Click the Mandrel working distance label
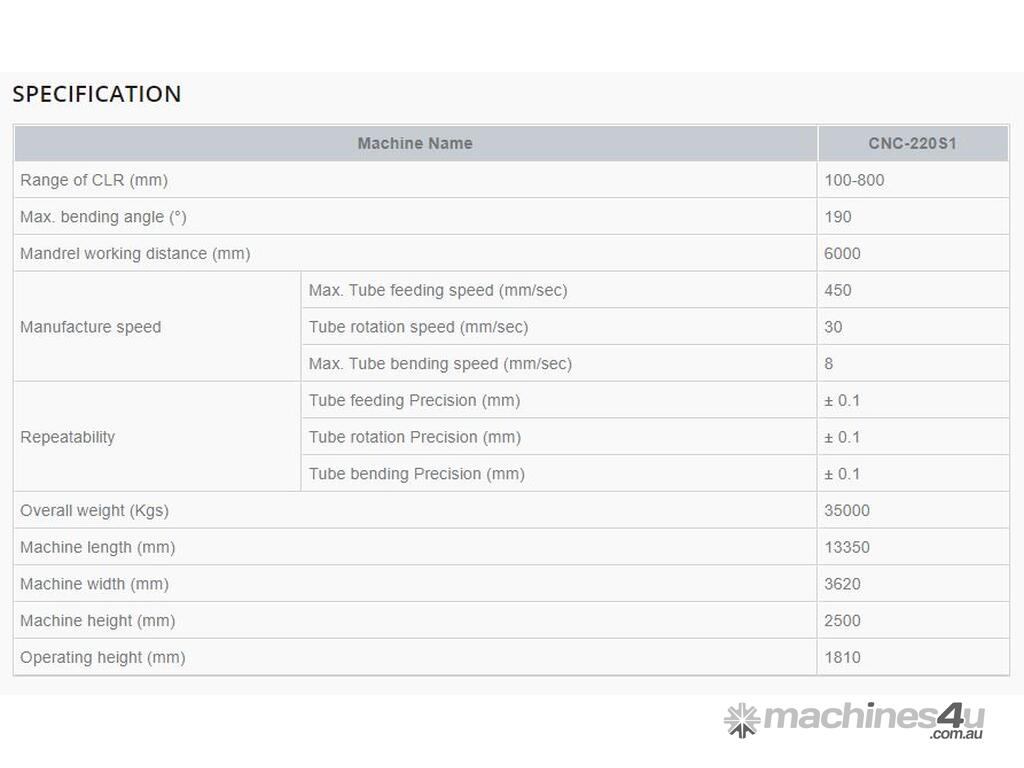The width and height of the screenshot is (1024, 768). tap(135, 254)
